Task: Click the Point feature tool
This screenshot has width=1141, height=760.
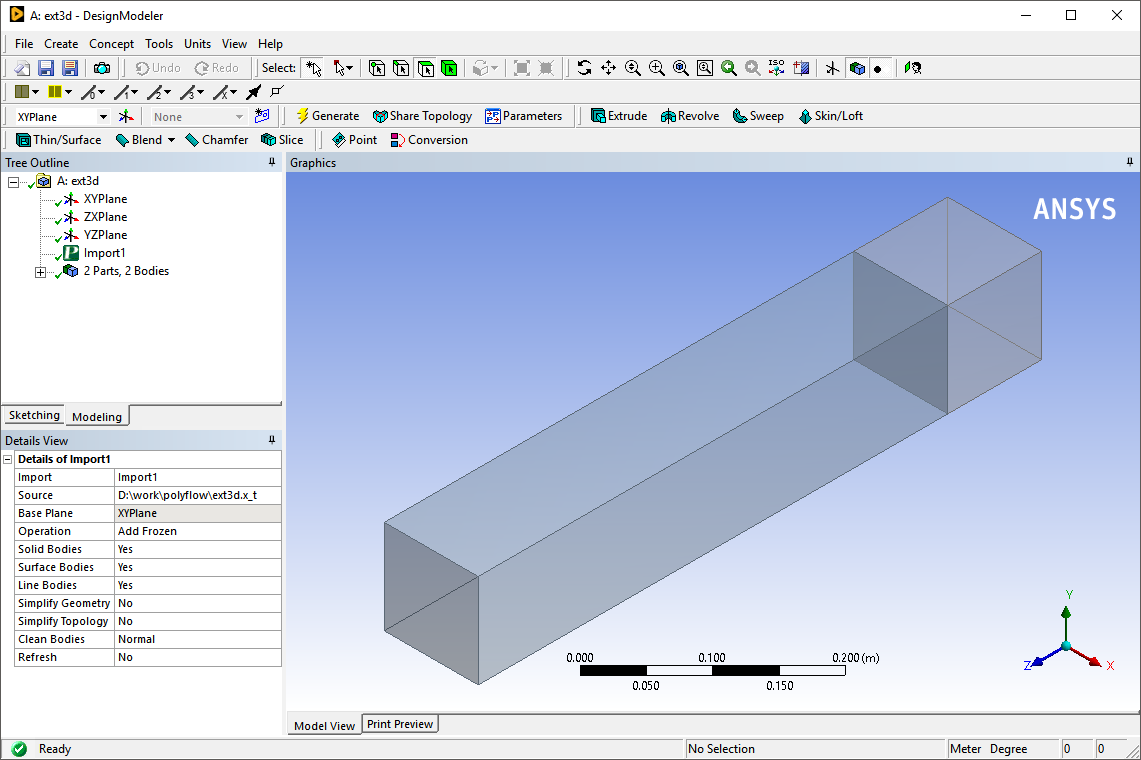Action: tap(354, 140)
